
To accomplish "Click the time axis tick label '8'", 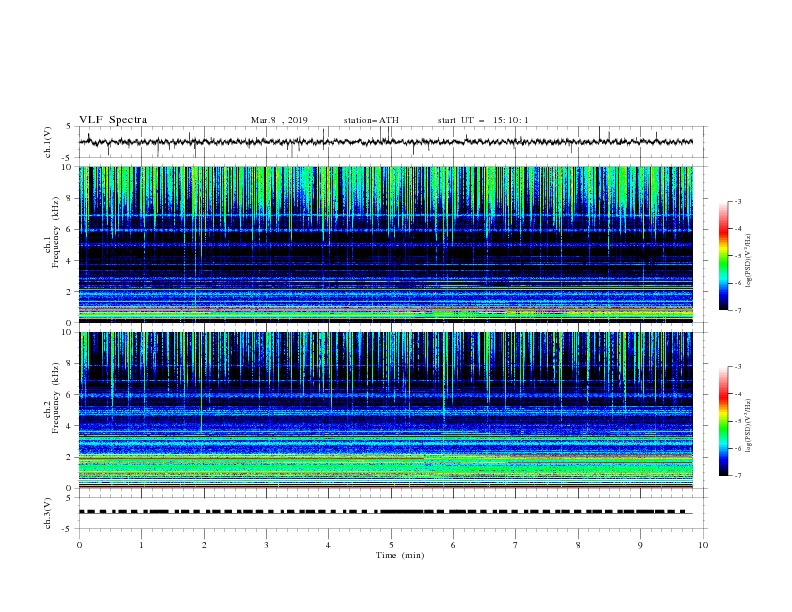I will tap(578, 545).
